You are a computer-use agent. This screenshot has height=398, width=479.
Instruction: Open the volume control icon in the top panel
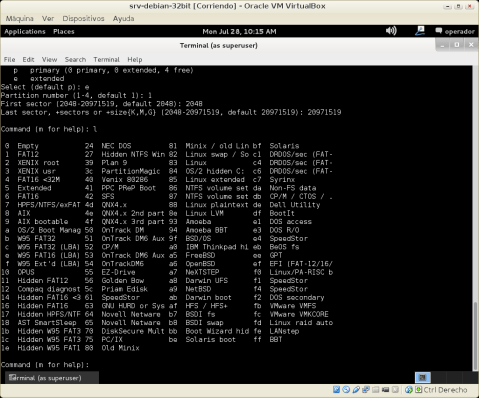coord(391,31)
